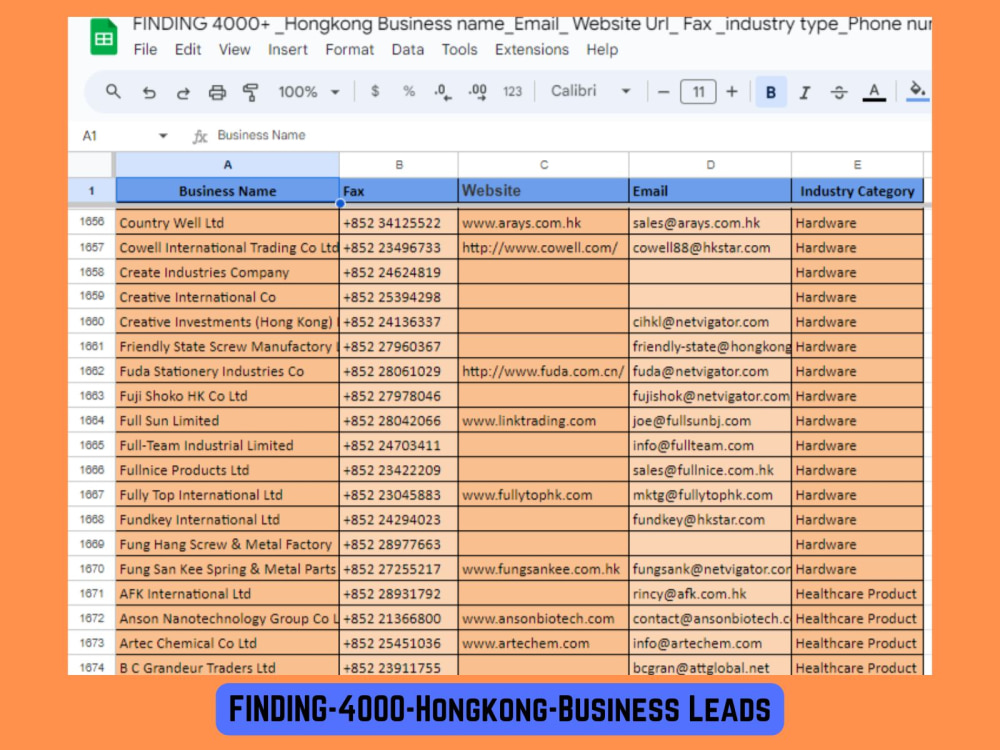
Task: Toggle bold formatting
Action: tap(770, 92)
